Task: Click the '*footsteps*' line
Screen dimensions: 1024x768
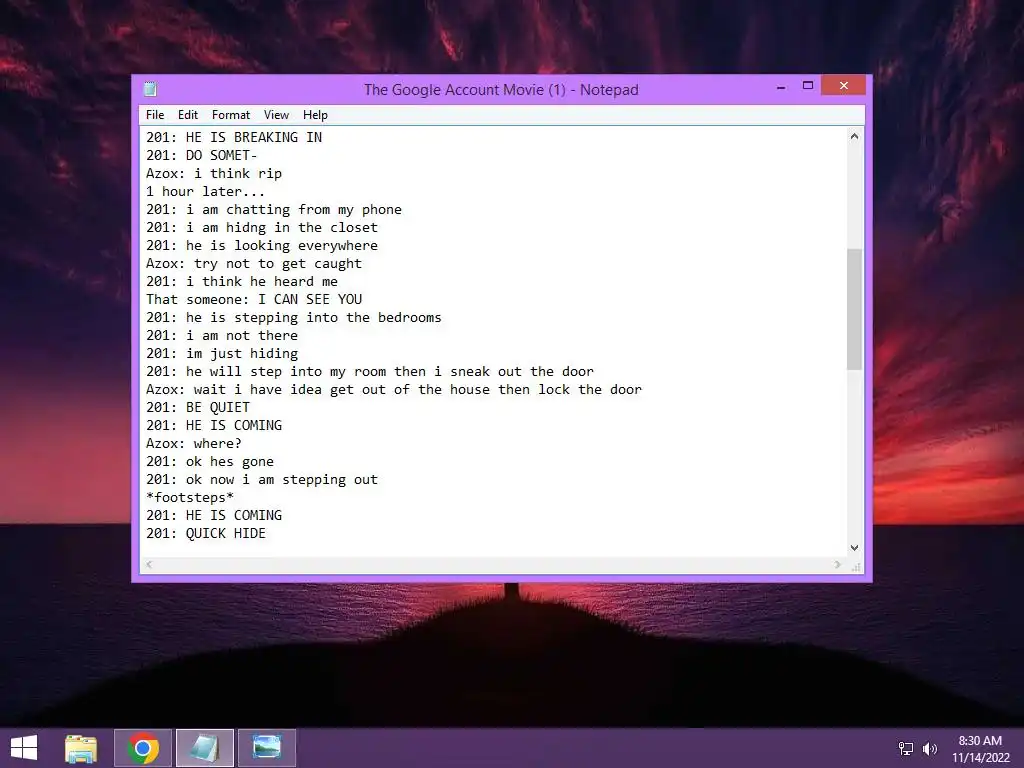Action: (x=189, y=498)
